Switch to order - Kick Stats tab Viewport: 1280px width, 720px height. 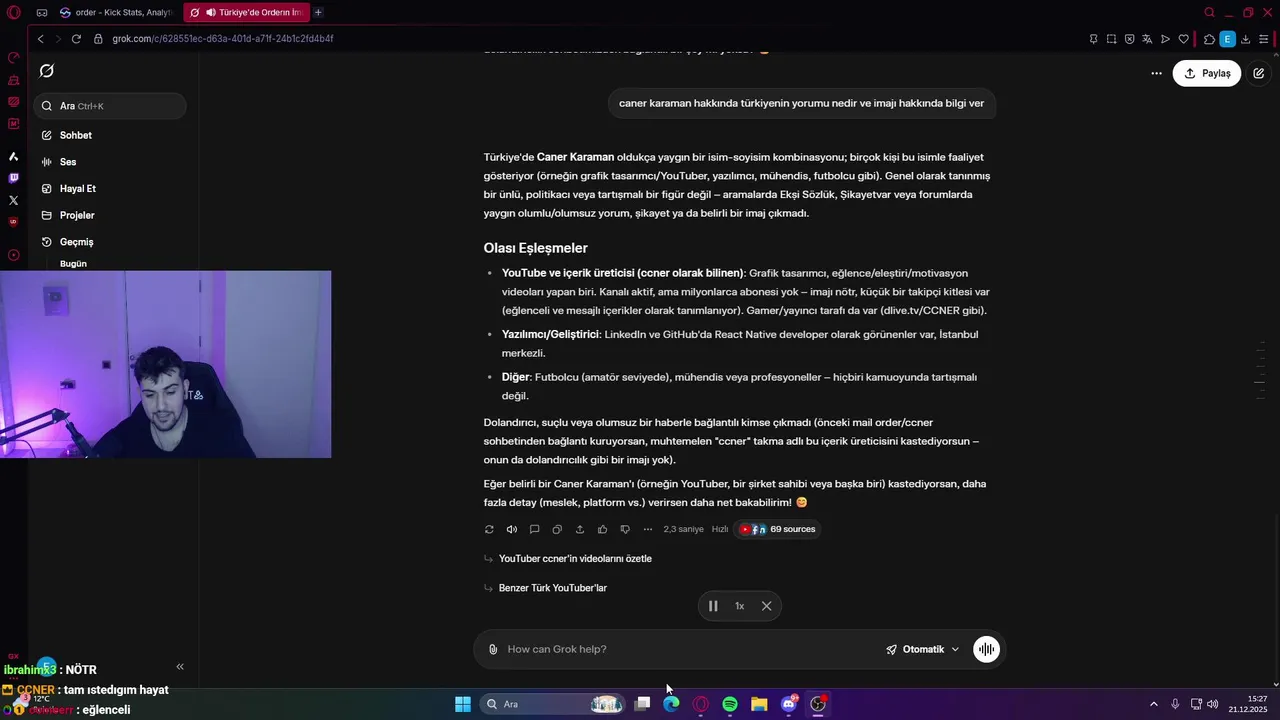click(116, 12)
